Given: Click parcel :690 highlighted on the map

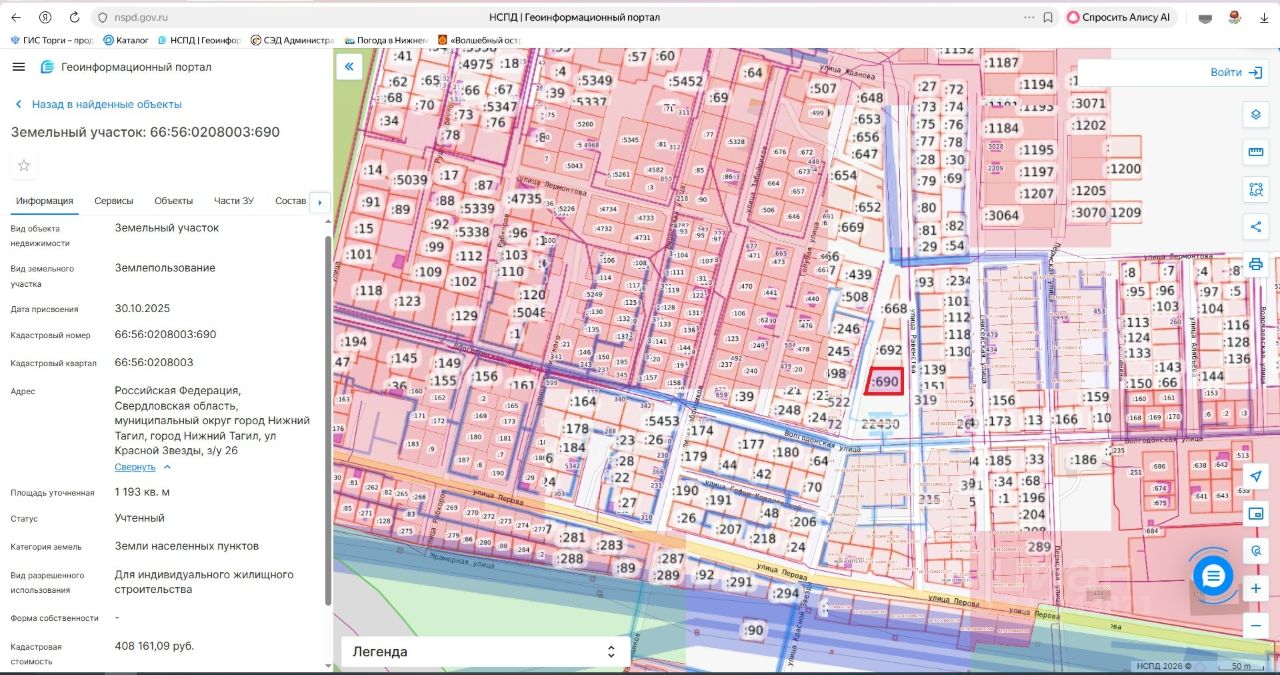Looking at the screenshot, I should 884,382.
